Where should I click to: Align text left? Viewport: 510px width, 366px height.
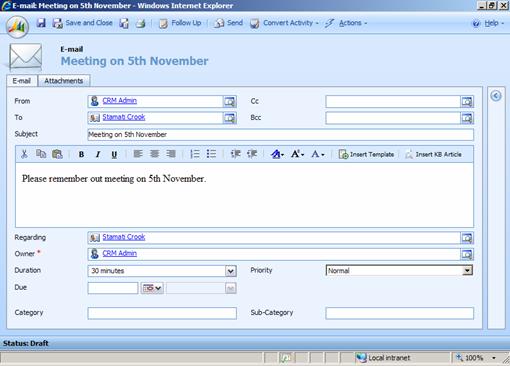pos(138,154)
